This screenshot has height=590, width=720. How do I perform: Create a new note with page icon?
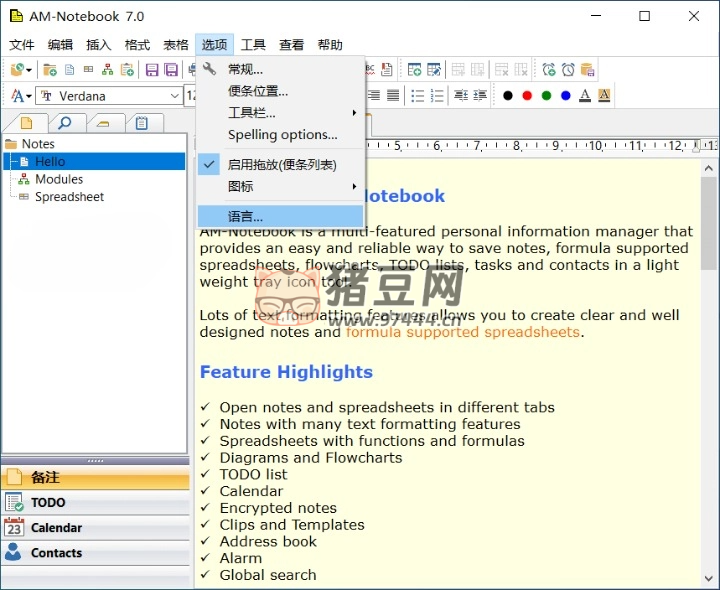(x=69, y=70)
